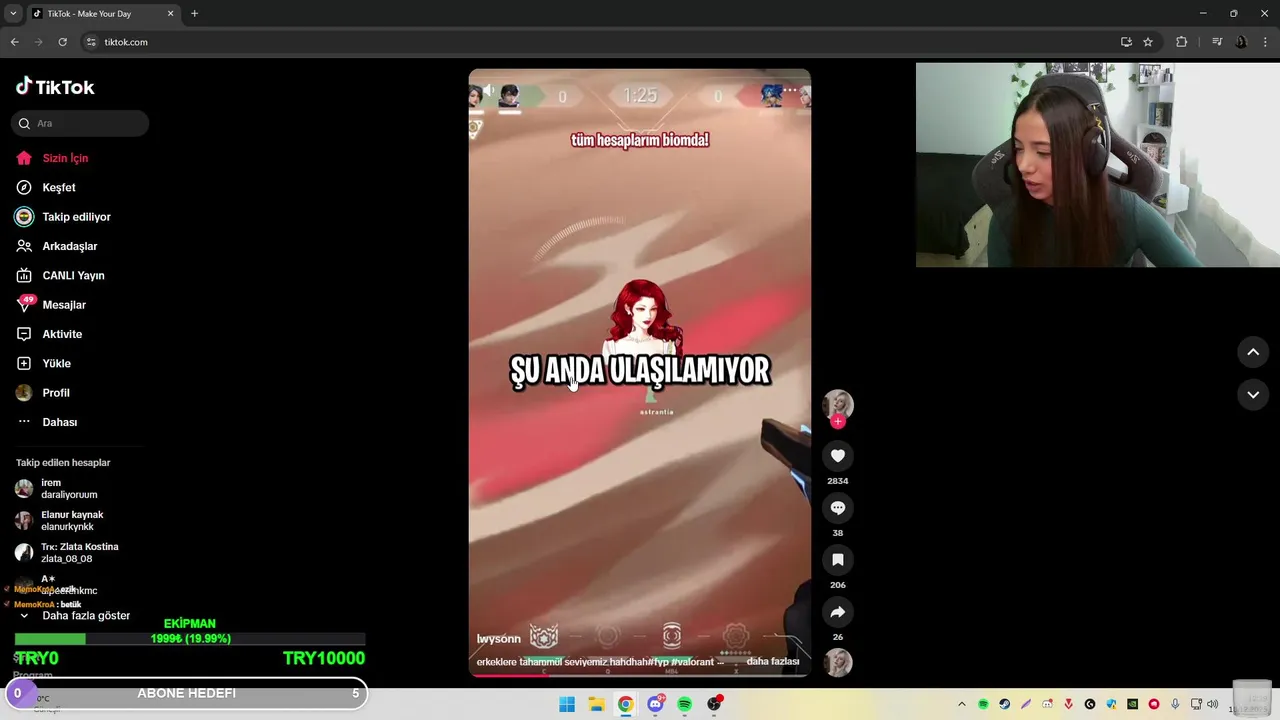Open Chrome profile avatar
Viewport: 1280px width, 720px height.
pos(1241,42)
